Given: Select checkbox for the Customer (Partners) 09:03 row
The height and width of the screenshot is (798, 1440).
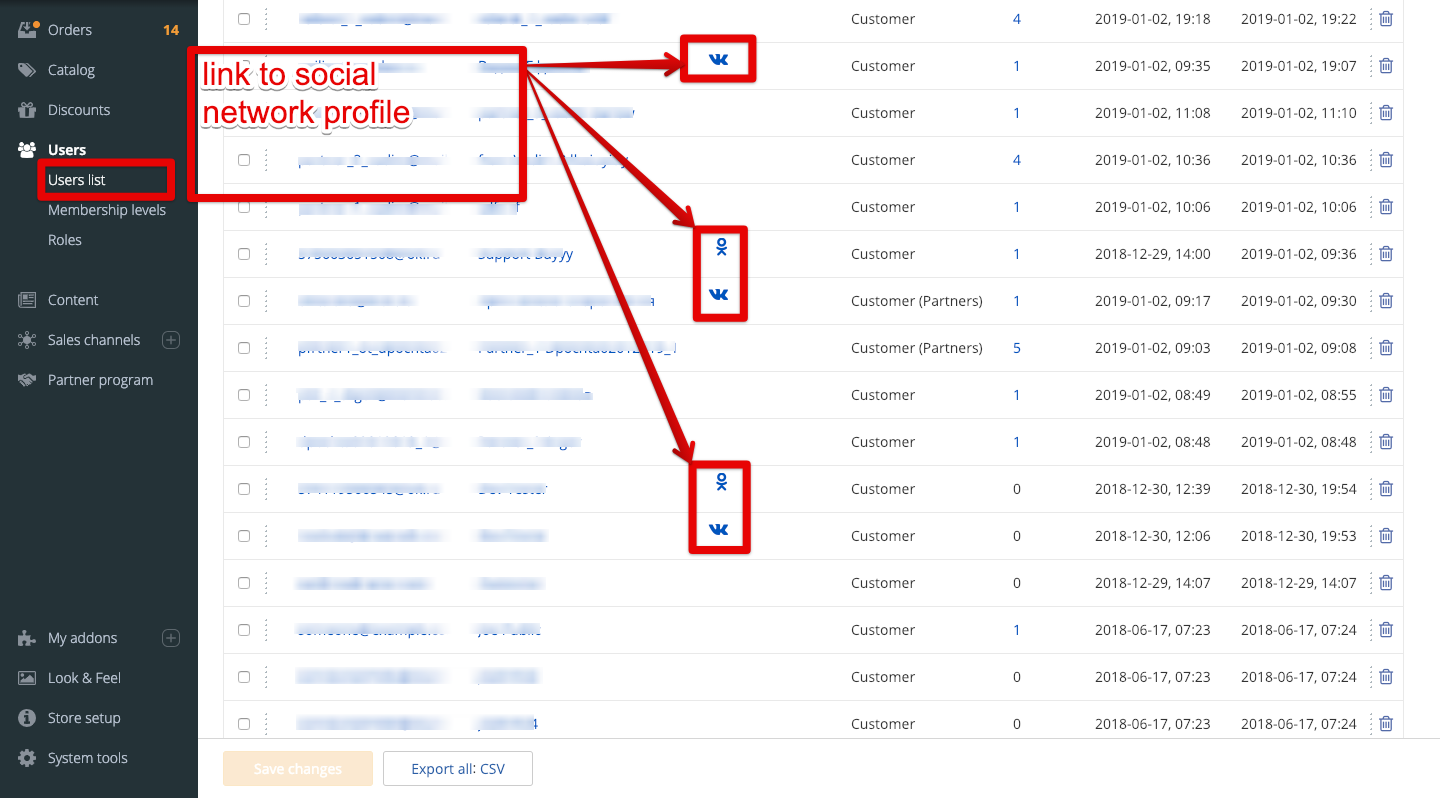Looking at the screenshot, I should 244,348.
